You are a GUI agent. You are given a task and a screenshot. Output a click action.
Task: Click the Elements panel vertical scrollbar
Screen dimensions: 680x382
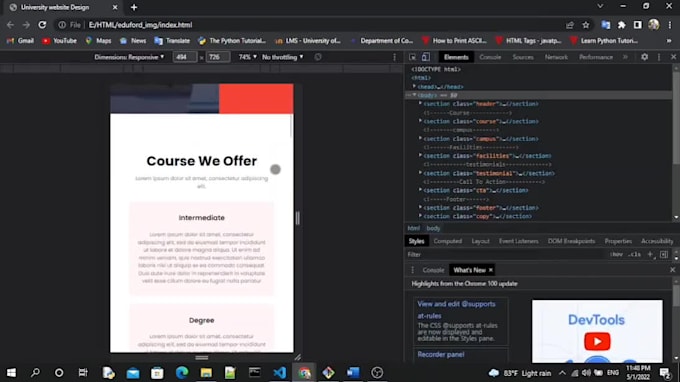pos(676,117)
